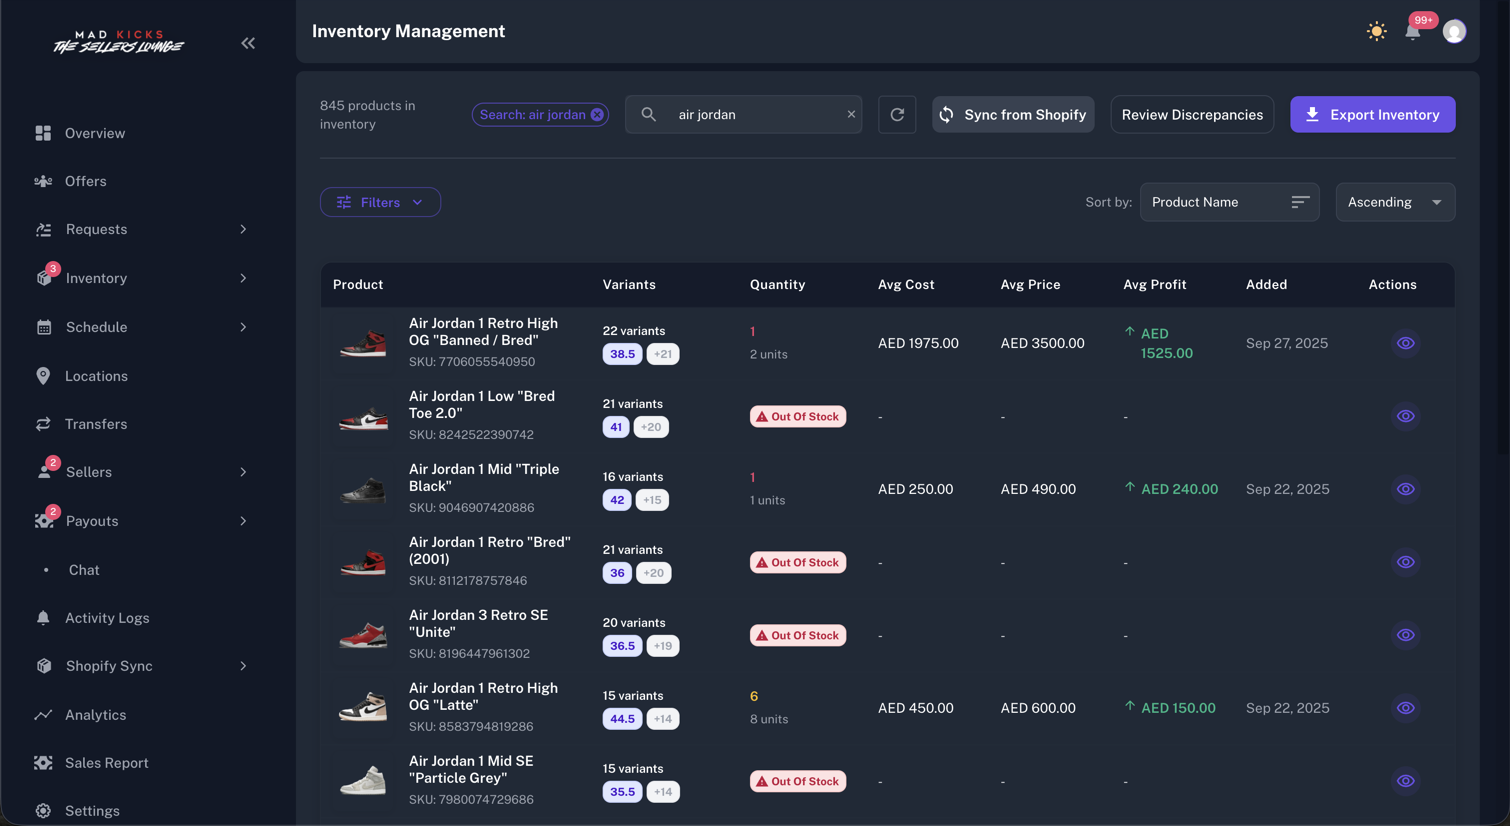Click the Shopify Sync cube icon
Image resolution: width=1511 pixels, height=826 pixels.
pos(44,666)
